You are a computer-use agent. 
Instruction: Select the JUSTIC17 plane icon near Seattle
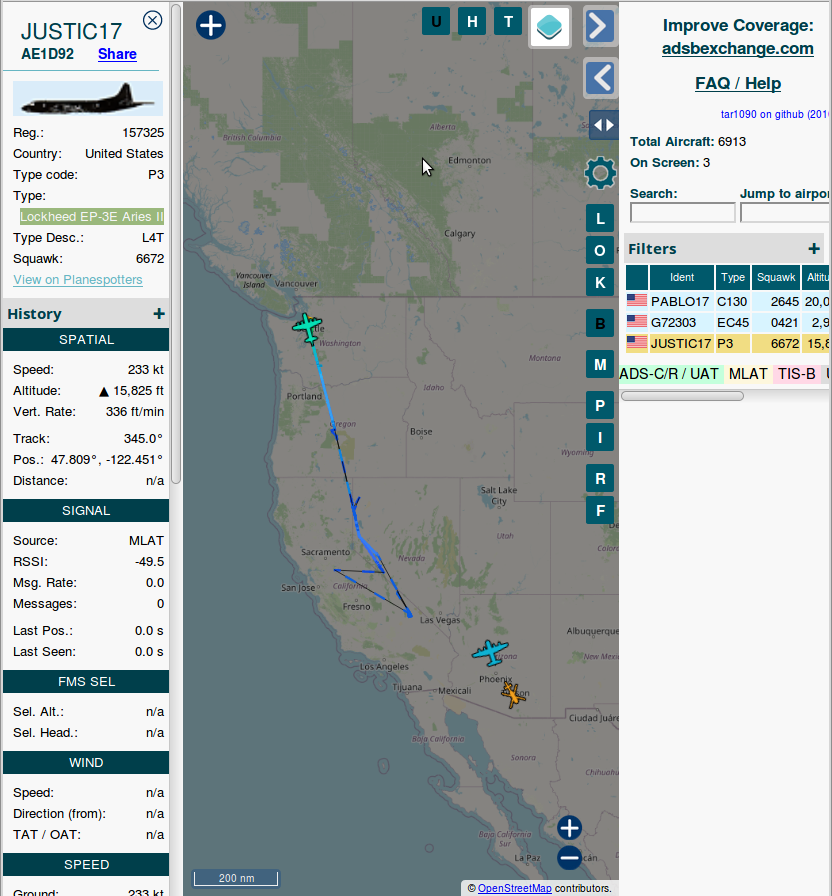tap(308, 328)
